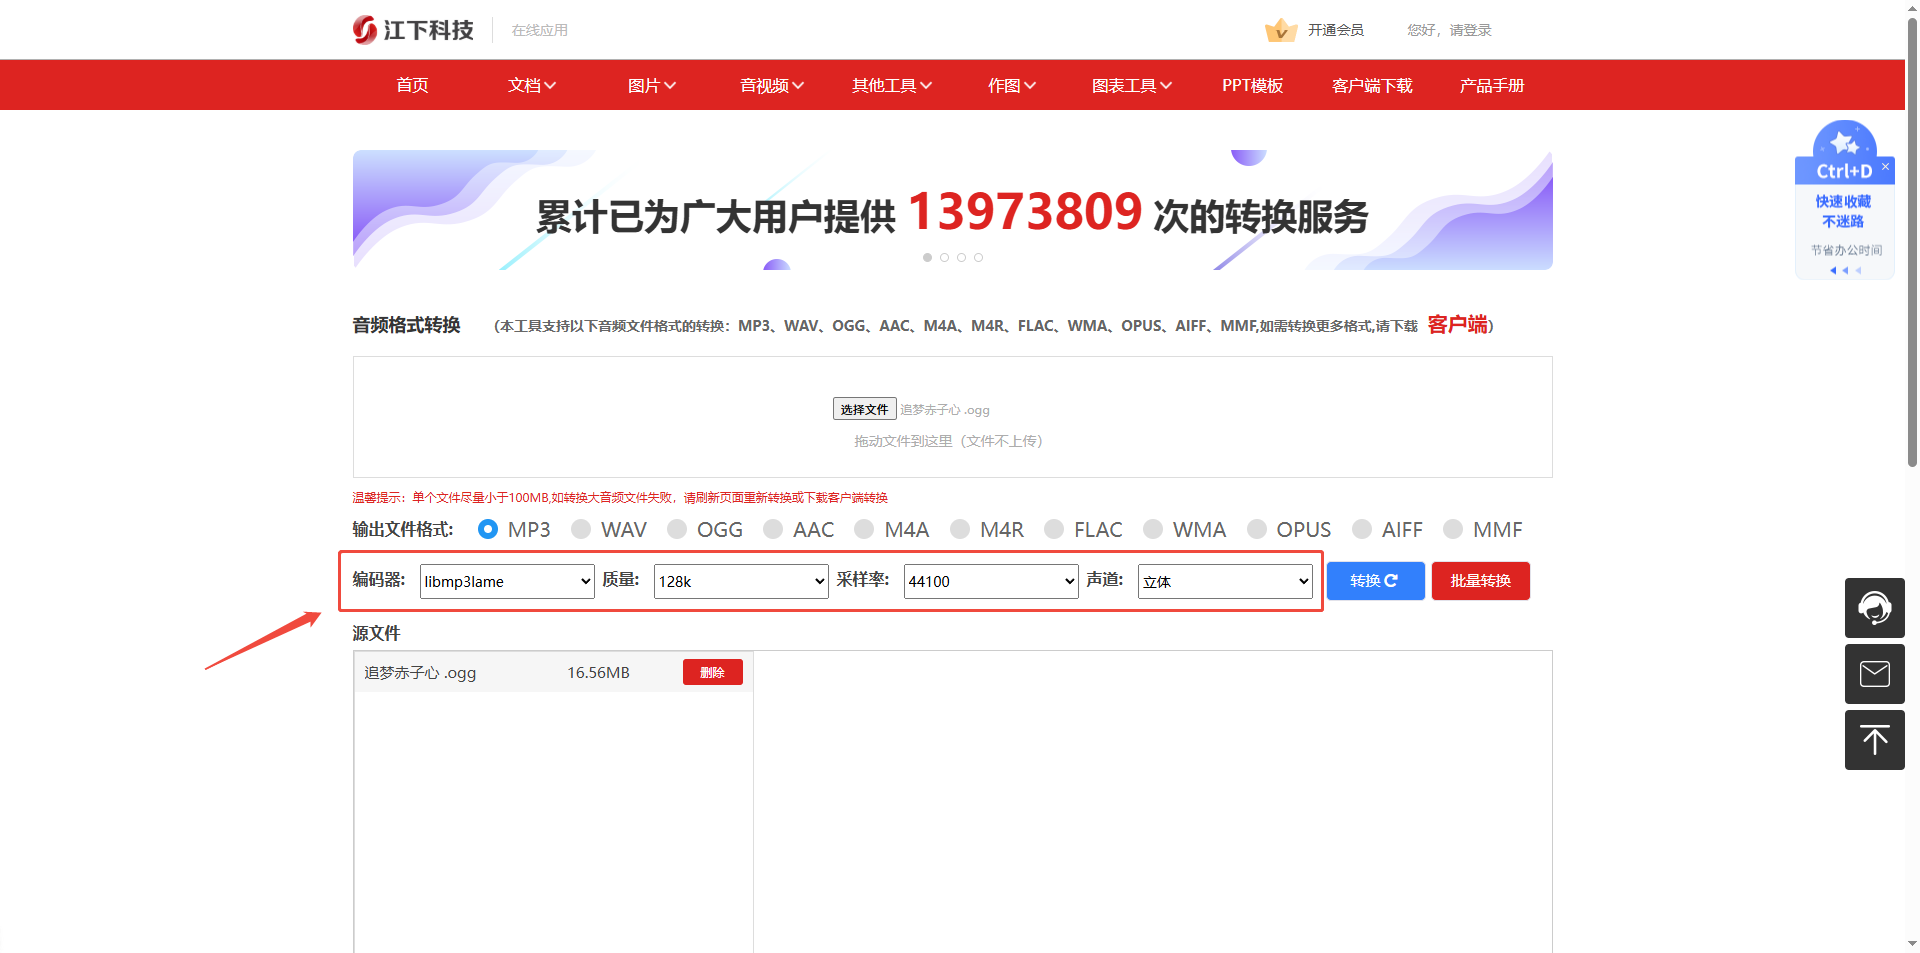Select FLAC output format
Image resolution: width=1920 pixels, height=953 pixels.
pyautogui.click(x=1054, y=529)
